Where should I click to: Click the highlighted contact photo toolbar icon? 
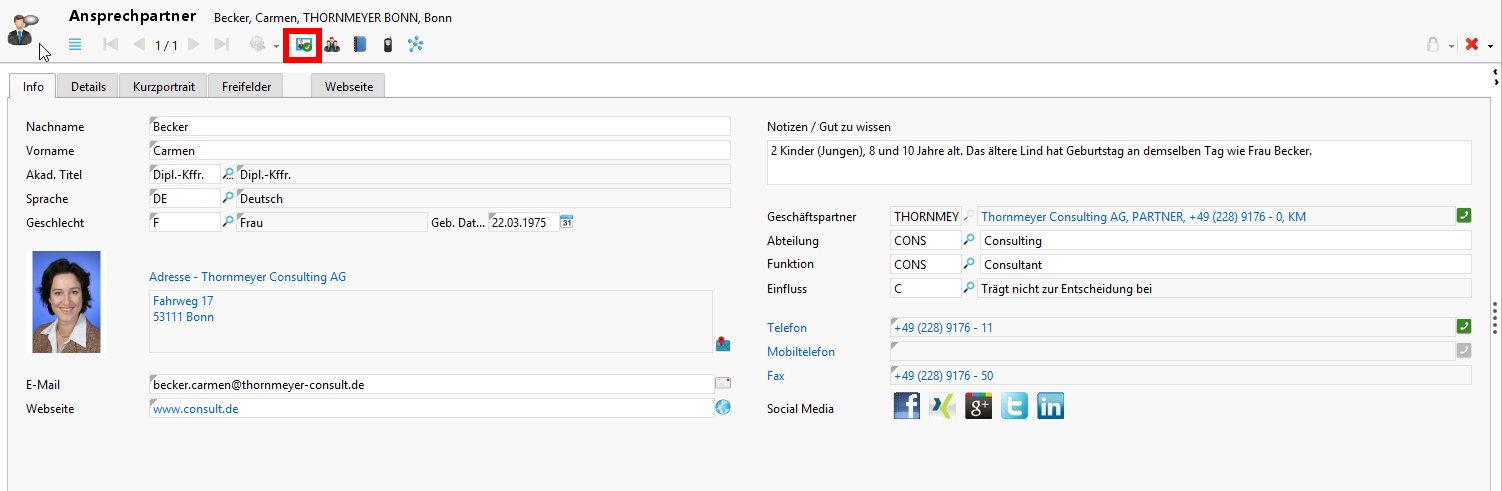pyautogui.click(x=304, y=45)
